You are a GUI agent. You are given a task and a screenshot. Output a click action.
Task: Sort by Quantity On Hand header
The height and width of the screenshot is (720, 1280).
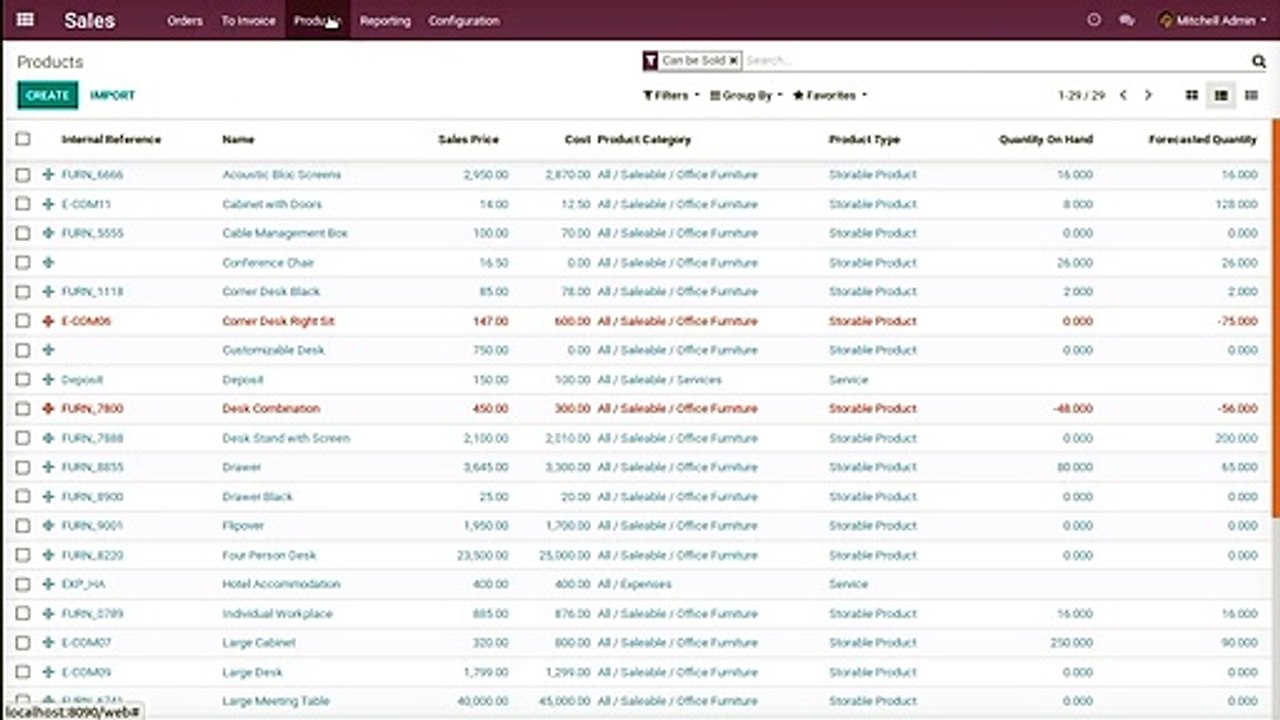(1046, 139)
